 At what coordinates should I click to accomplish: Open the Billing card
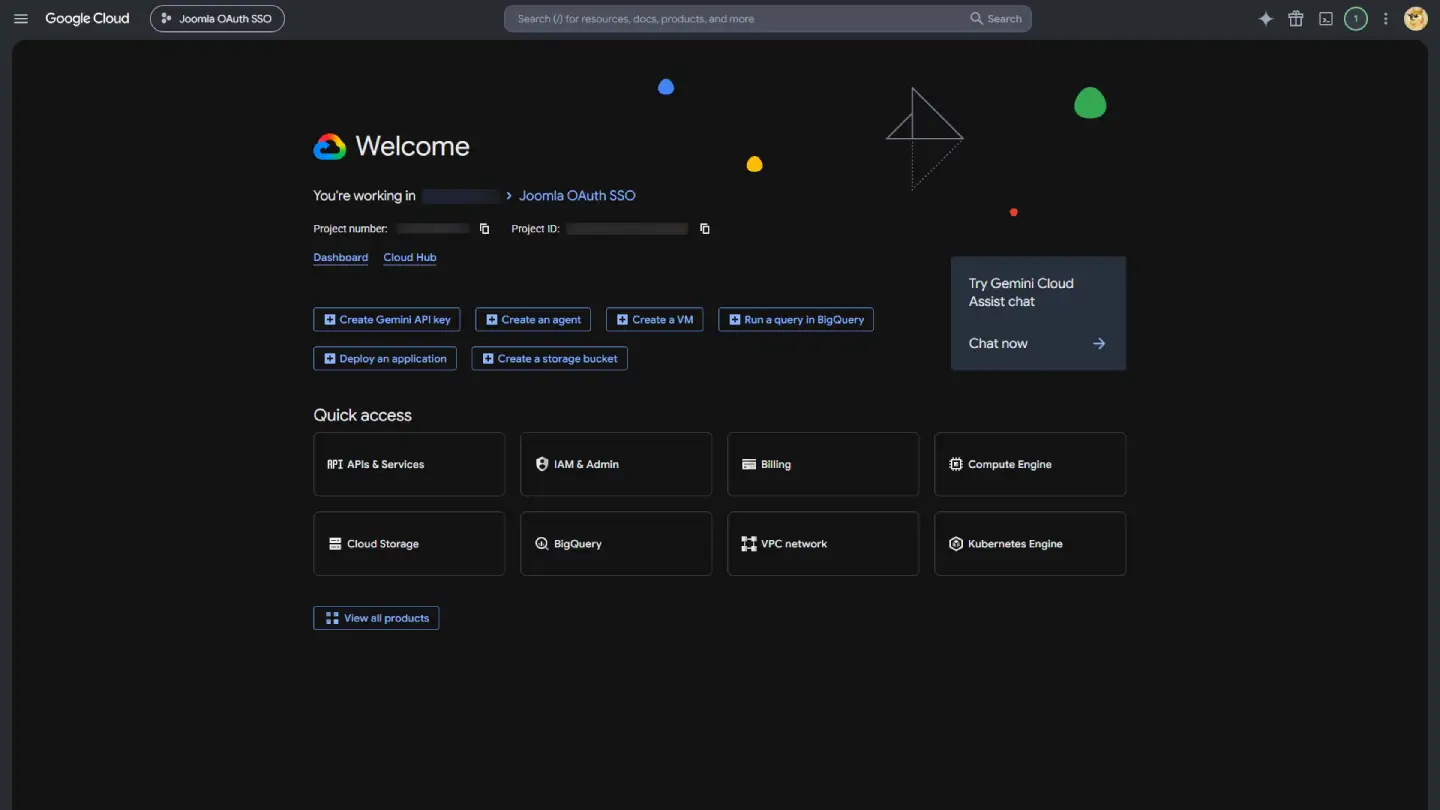click(x=823, y=464)
